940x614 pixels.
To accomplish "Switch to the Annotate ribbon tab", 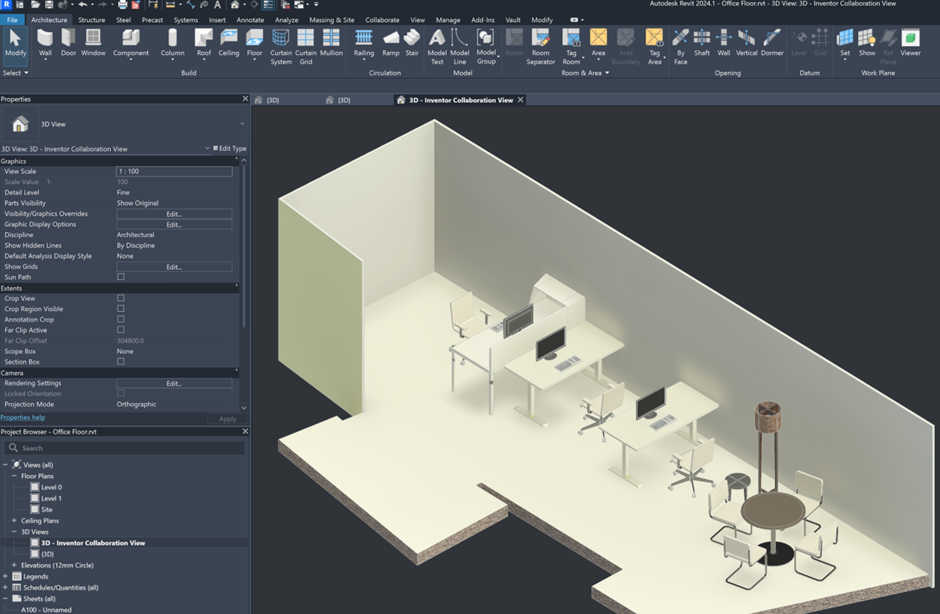I will [250, 20].
